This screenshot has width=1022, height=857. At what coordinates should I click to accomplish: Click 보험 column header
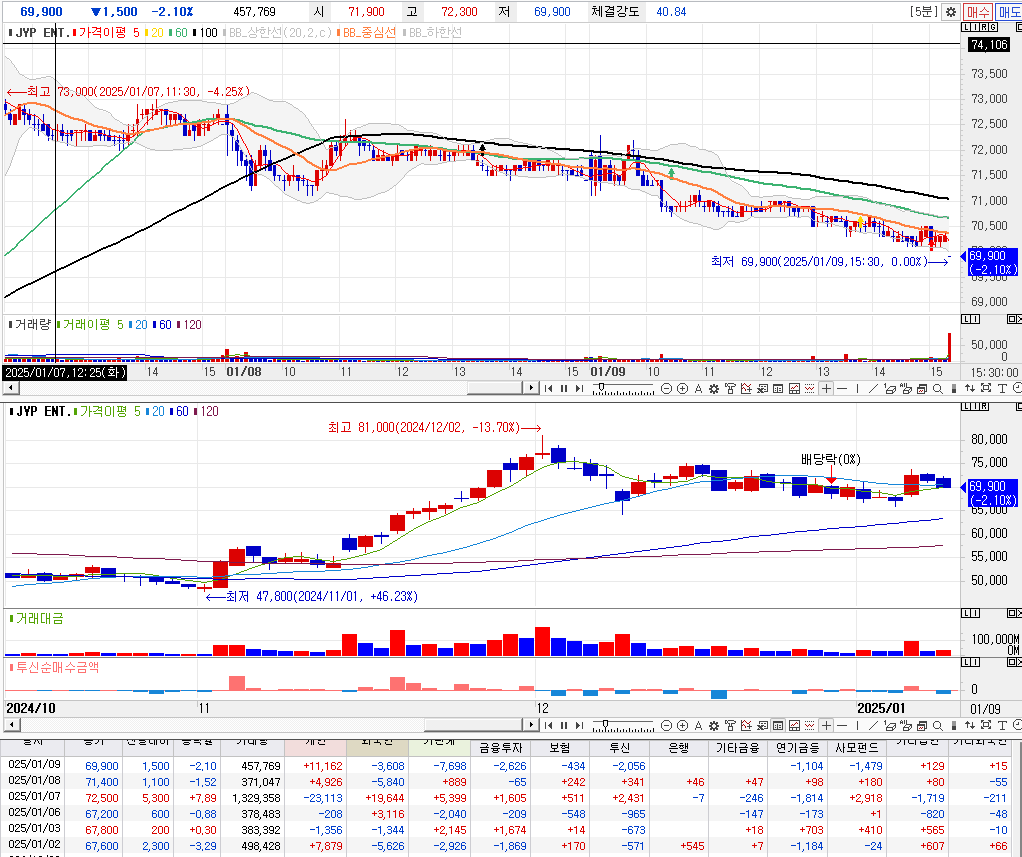pyautogui.click(x=560, y=748)
